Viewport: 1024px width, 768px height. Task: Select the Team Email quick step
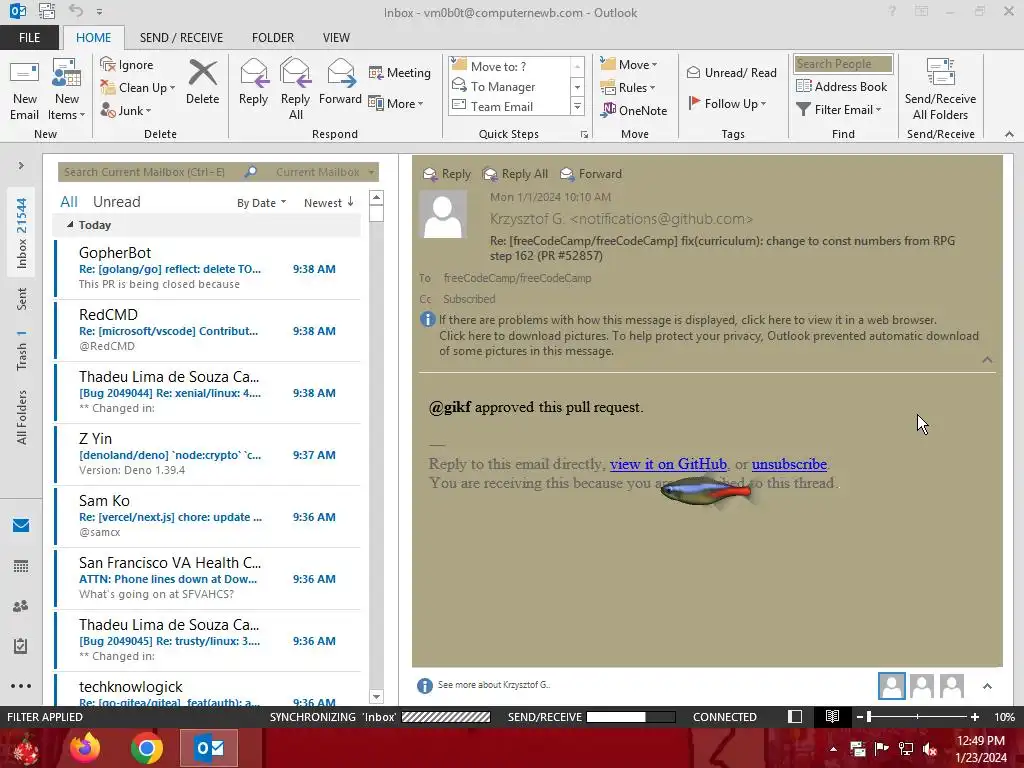[x=510, y=106]
